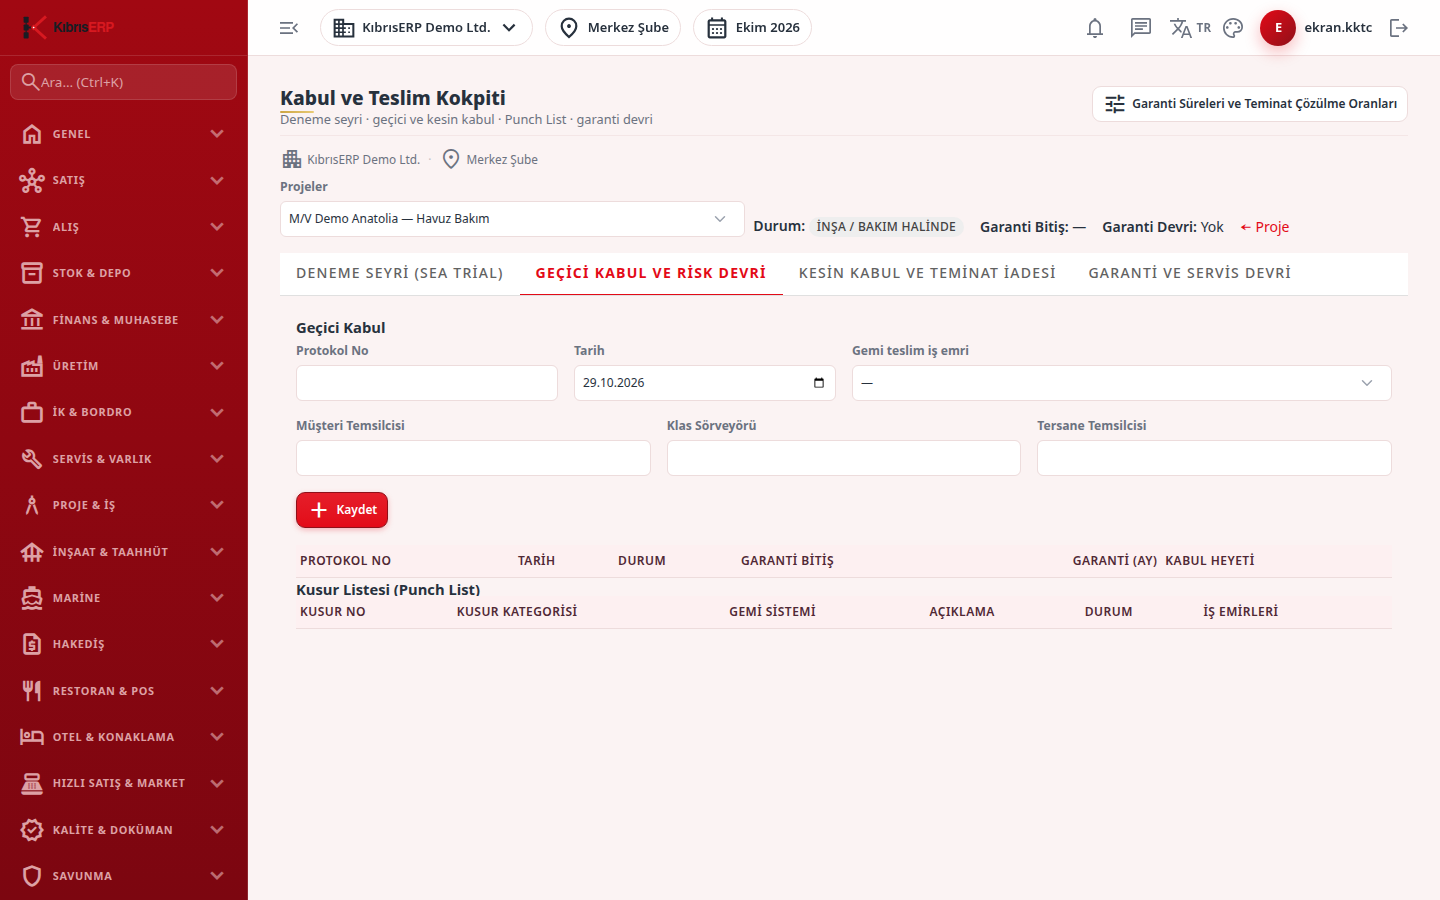Viewport: 1440px width, 900px height.
Task: Click the Klas Sörveyörü input field
Action: click(x=844, y=458)
